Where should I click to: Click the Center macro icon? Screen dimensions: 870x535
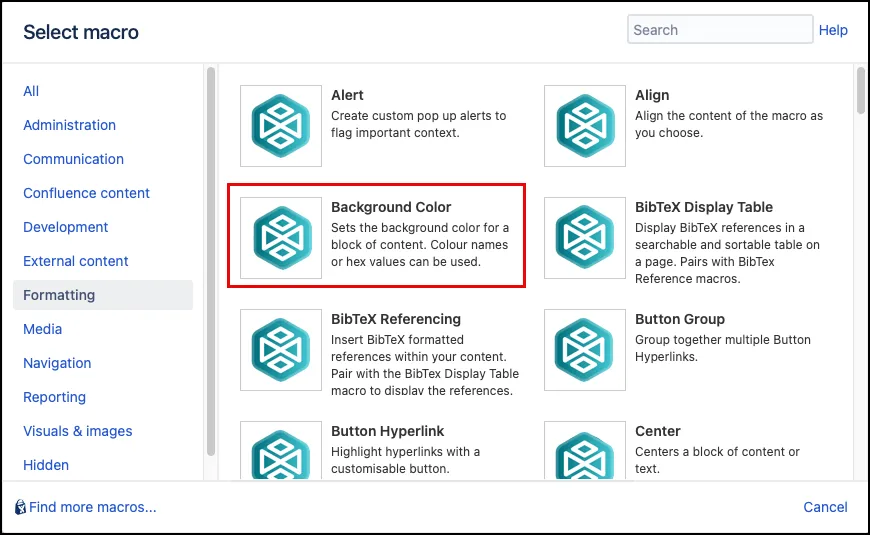coord(585,450)
